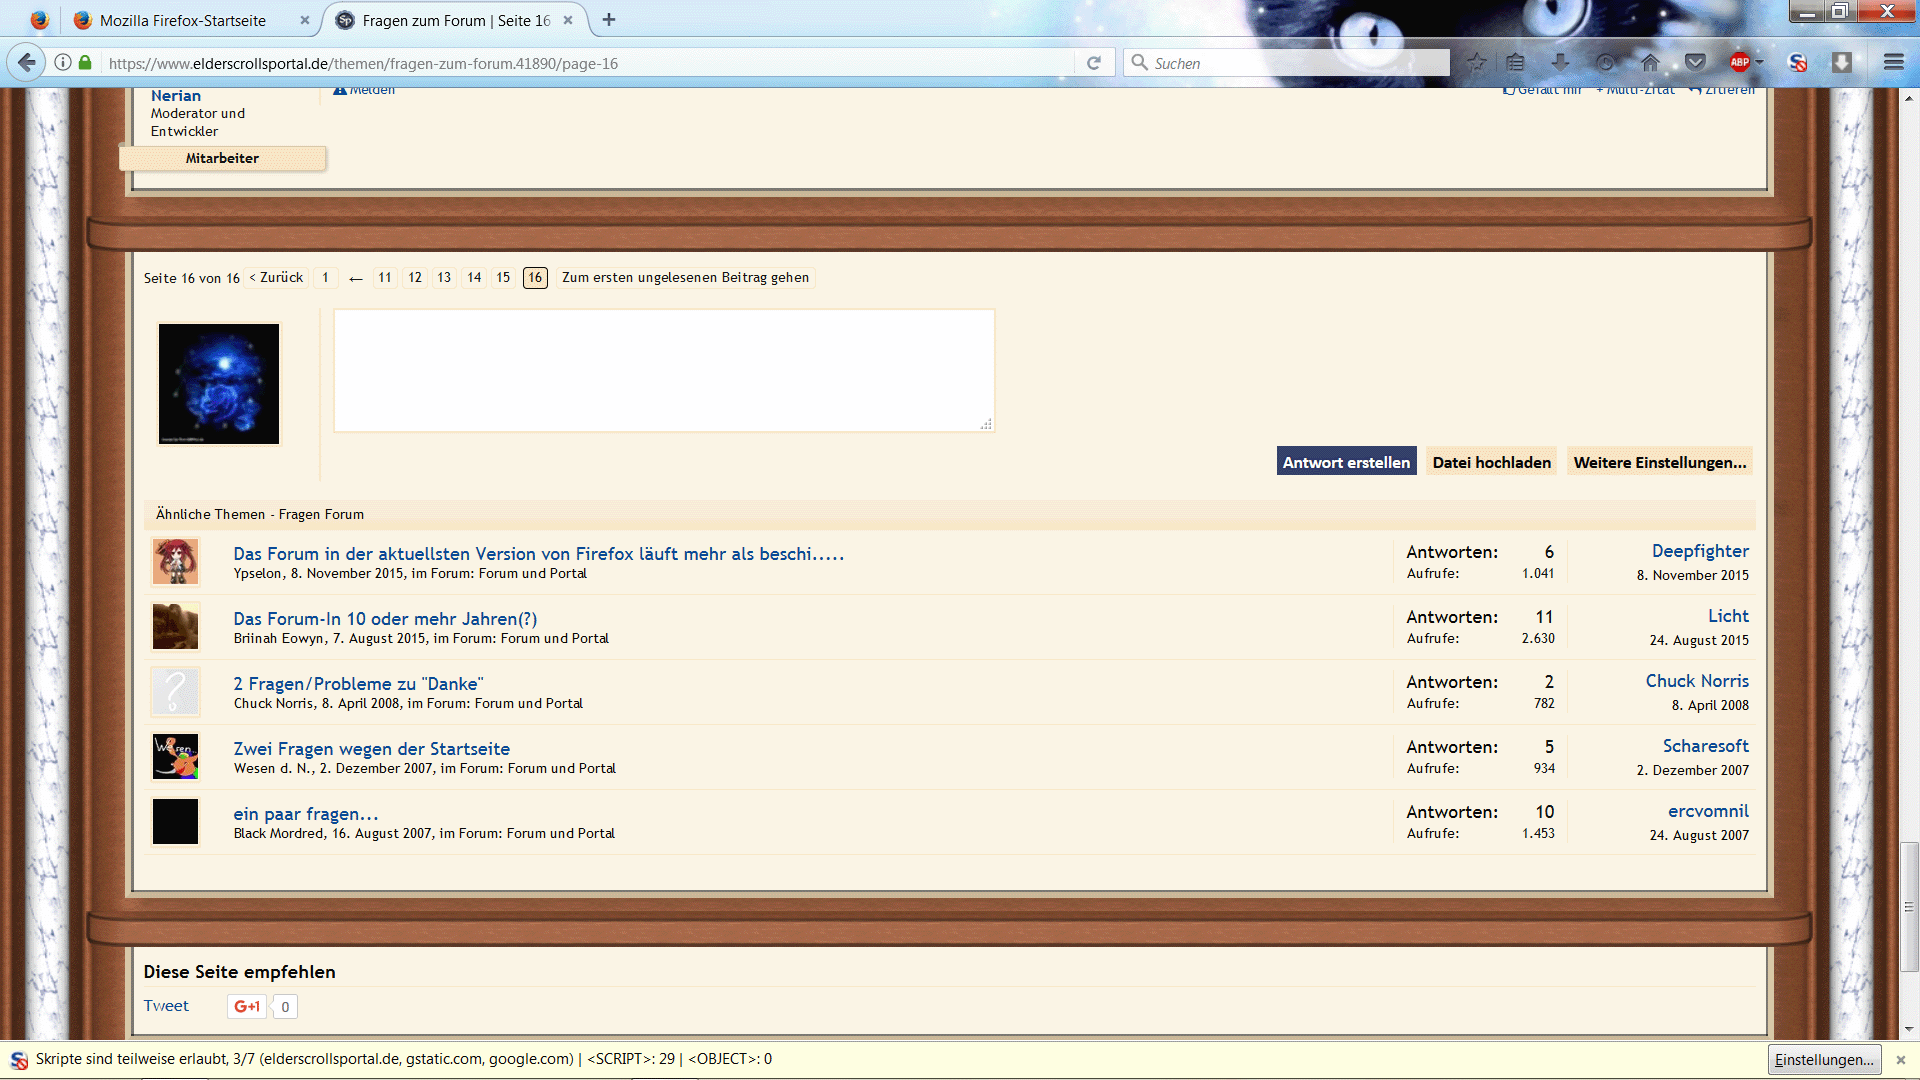Open Weitere Einstellungen options
Image resolution: width=1920 pixels, height=1080 pixels.
coord(1659,462)
